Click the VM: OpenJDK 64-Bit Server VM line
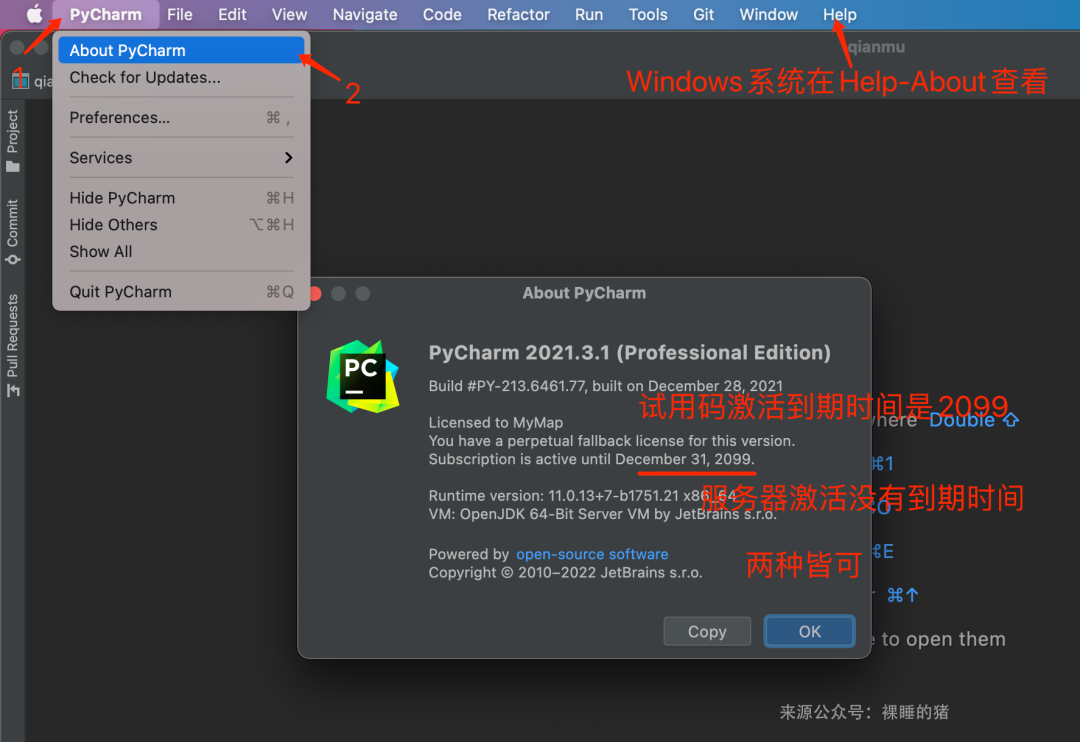This screenshot has height=742, width=1080. coord(602,515)
